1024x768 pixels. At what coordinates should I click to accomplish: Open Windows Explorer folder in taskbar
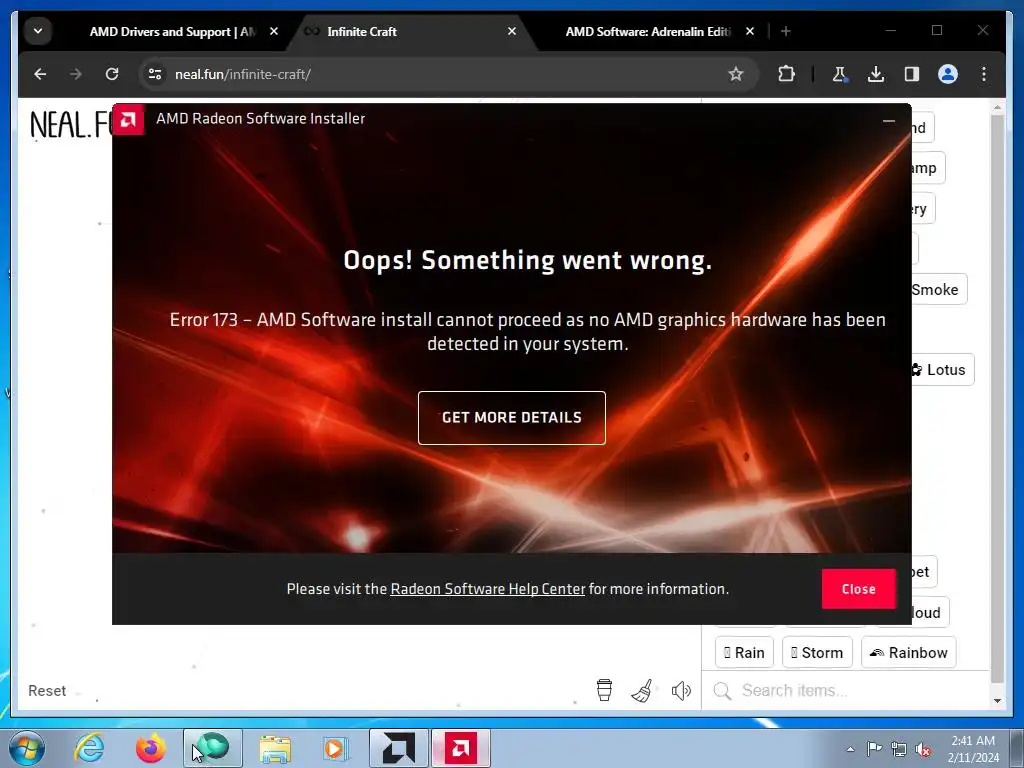coord(275,748)
